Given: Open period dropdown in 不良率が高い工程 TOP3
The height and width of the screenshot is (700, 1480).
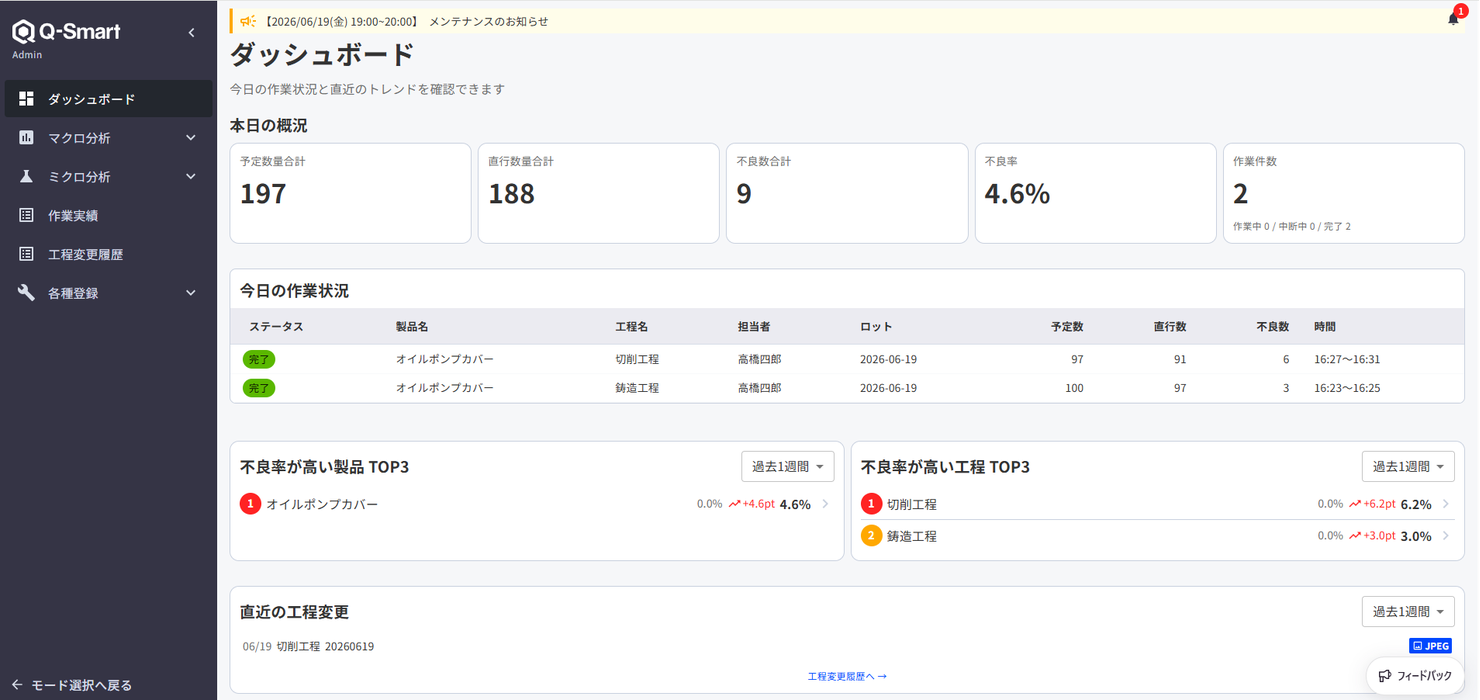Looking at the screenshot, I should (x=1408, y=467).
